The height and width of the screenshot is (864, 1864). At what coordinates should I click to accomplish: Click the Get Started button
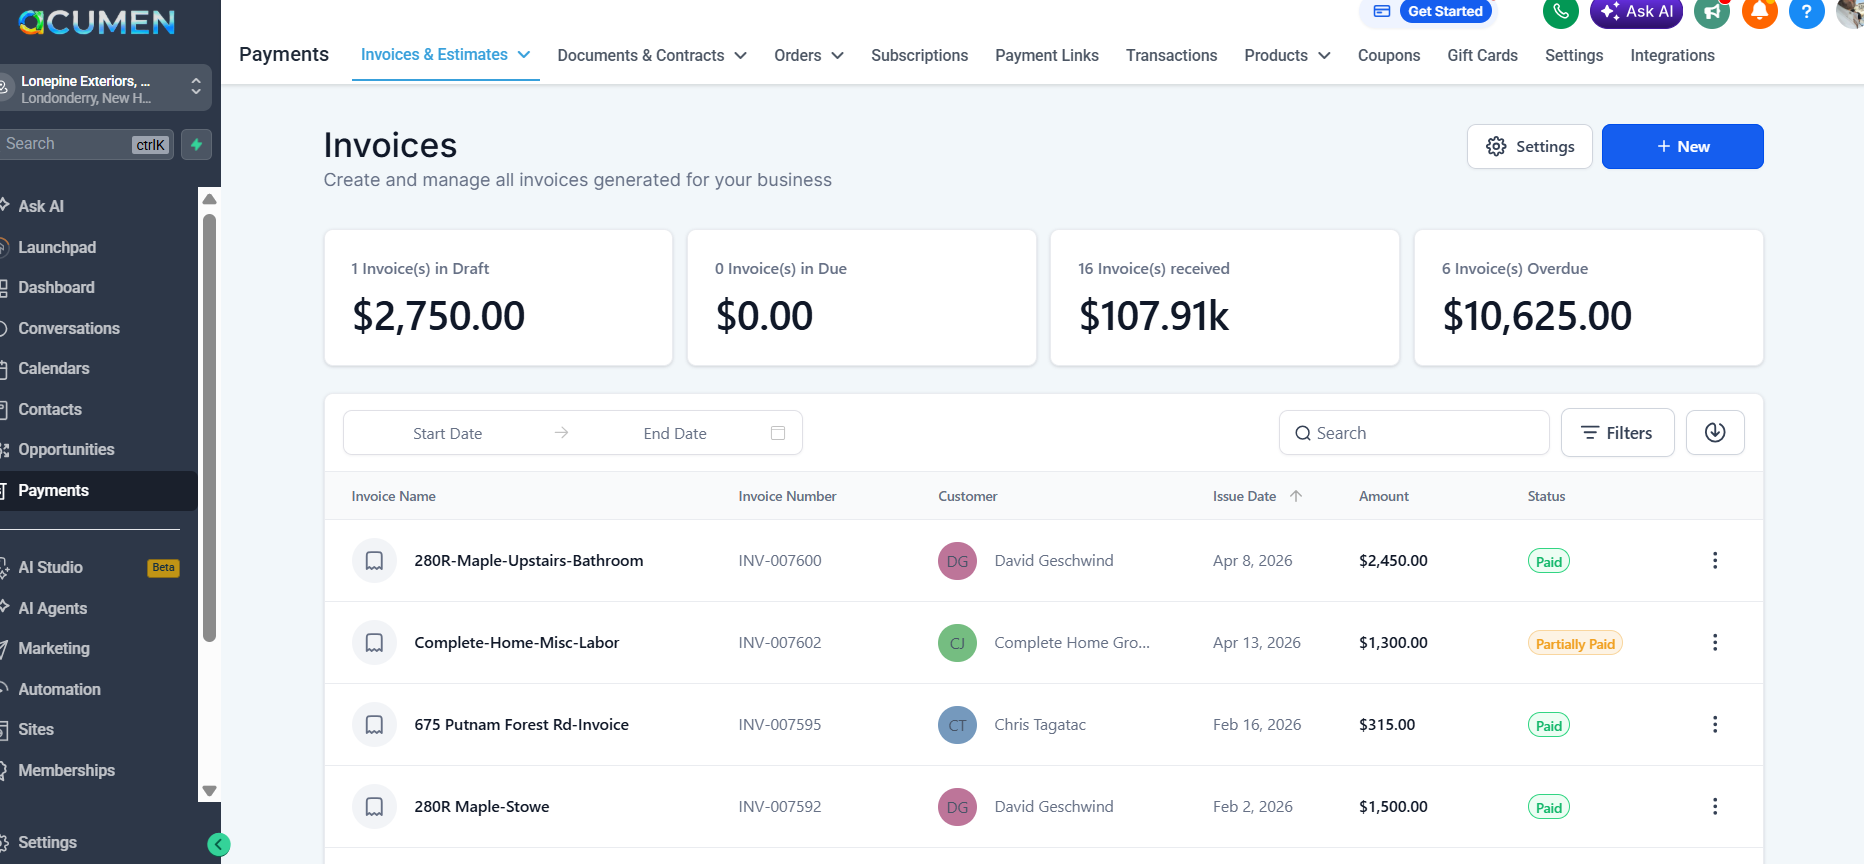[1445, 12]
